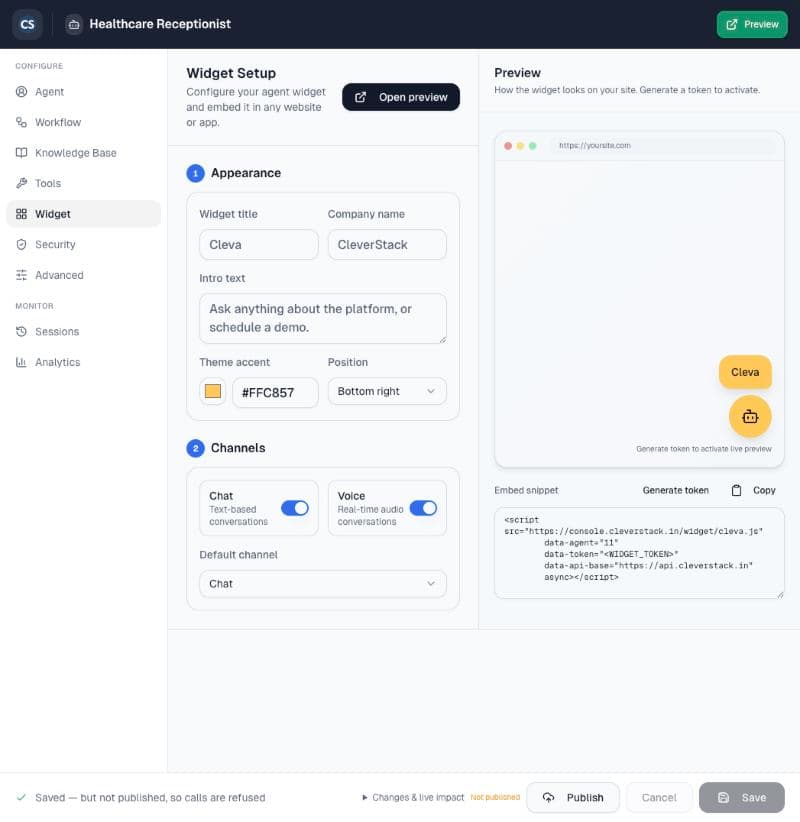This screenshot has height=822, width=800.
Task: Click the floppy disk icon on Save
Action: [723, 797]
